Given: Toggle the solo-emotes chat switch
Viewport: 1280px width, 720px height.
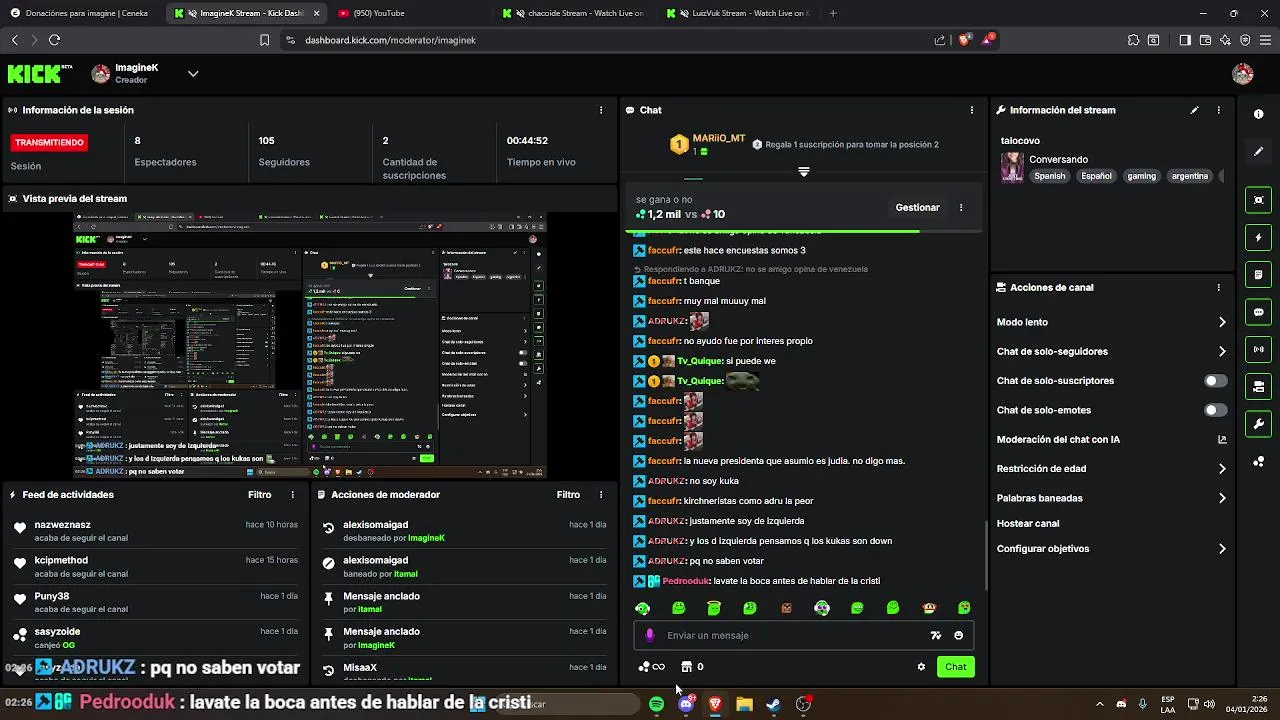Looking at the screenshot, I should click(1215, 410).
